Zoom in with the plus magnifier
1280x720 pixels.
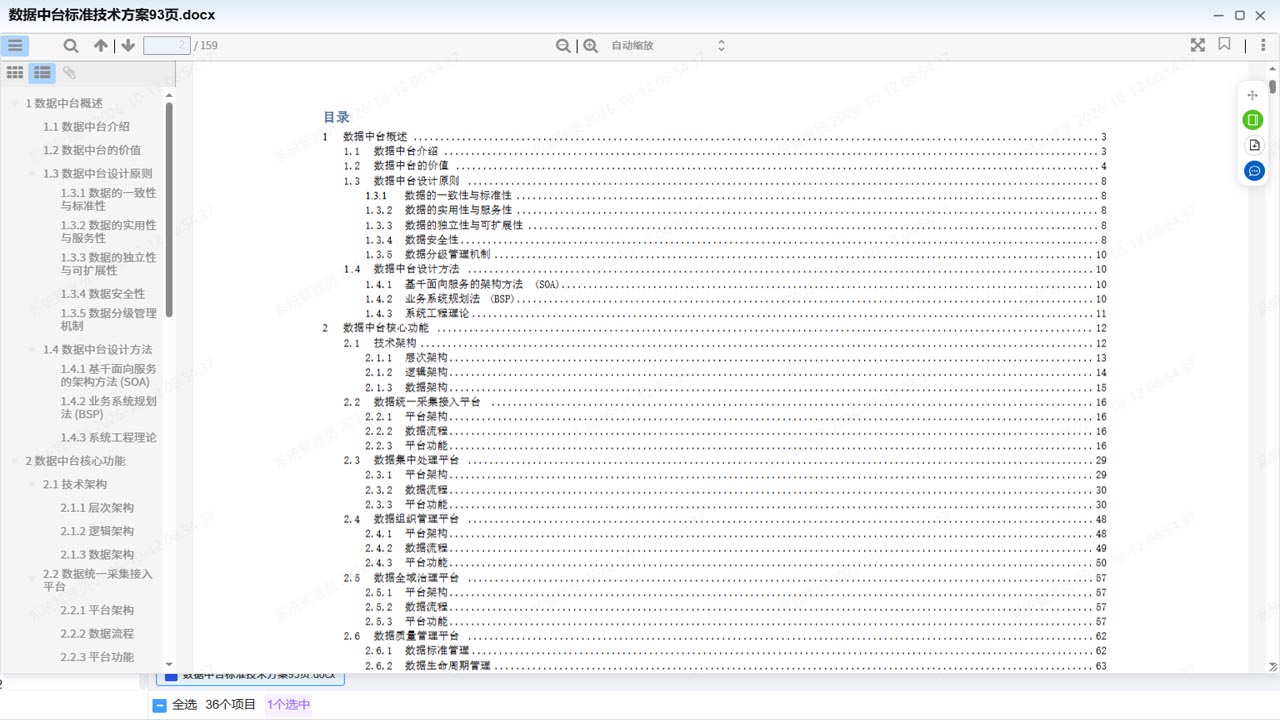[x=591, y=45]
